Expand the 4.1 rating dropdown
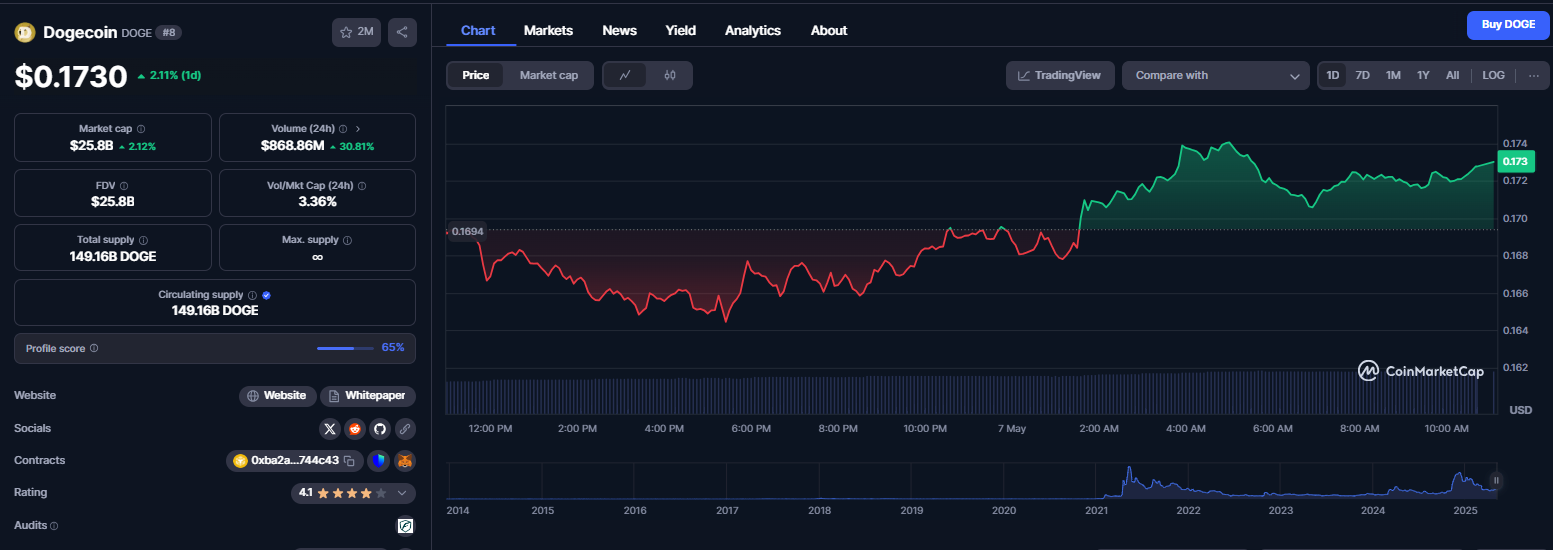 [402, 493]
